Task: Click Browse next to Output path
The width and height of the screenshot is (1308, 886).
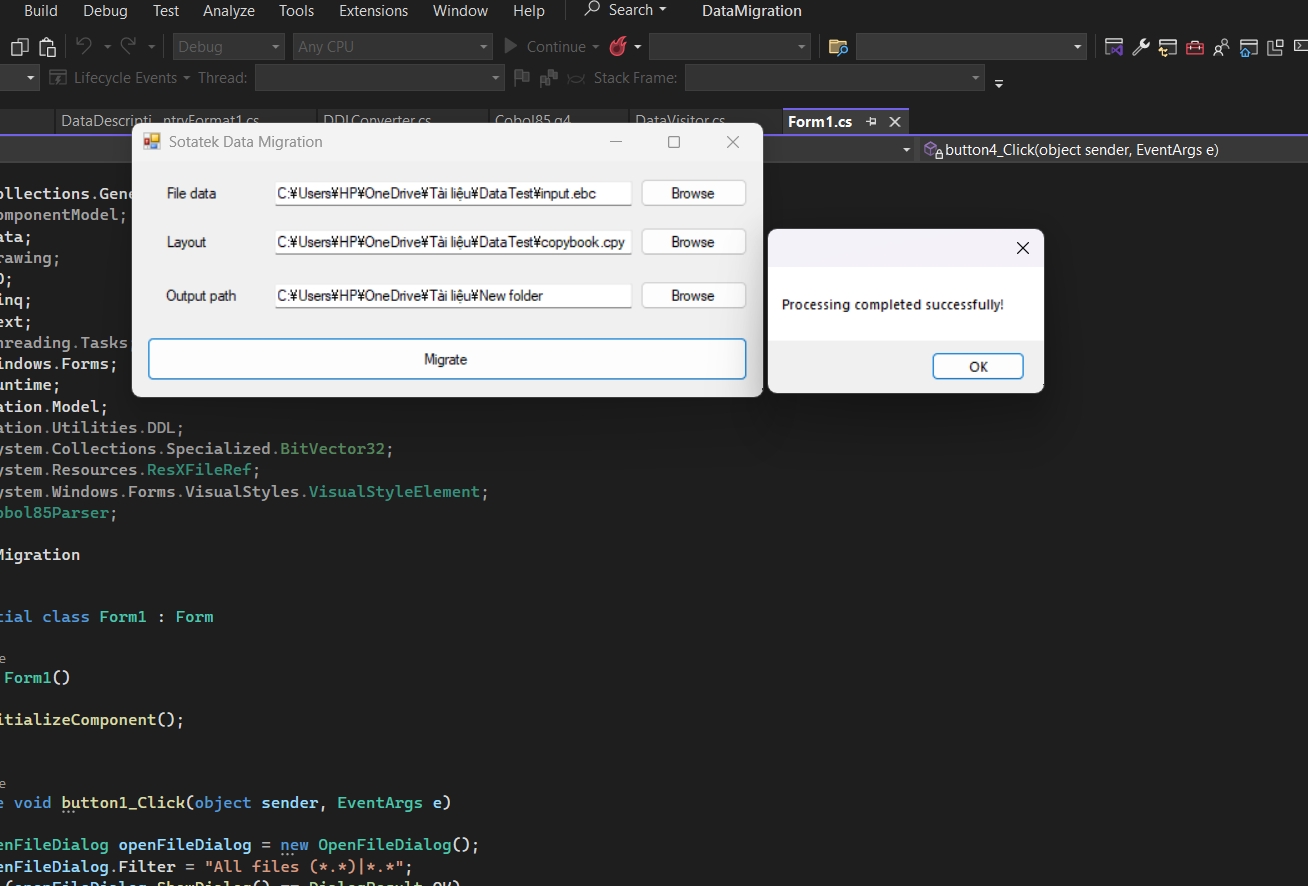Action: [693, 296]
